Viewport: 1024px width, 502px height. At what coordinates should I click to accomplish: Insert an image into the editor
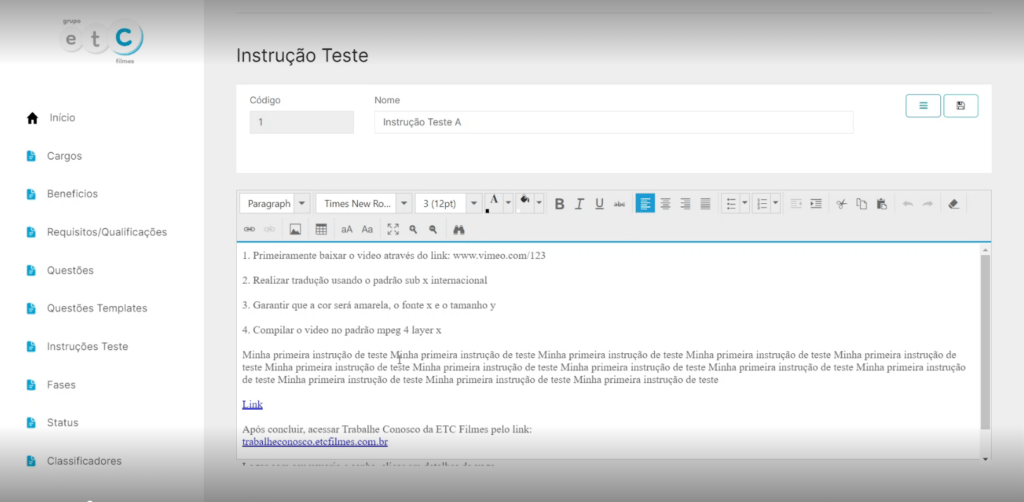click(x=295, y=229)
